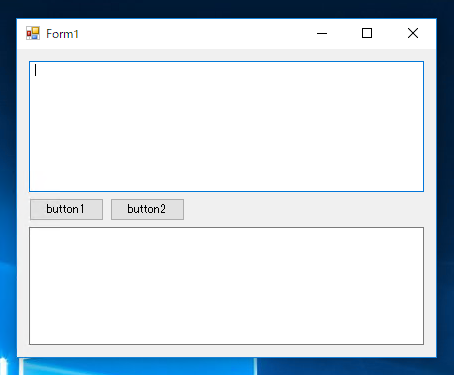Open the Form1 window system icon

click(x=33, y=33)
